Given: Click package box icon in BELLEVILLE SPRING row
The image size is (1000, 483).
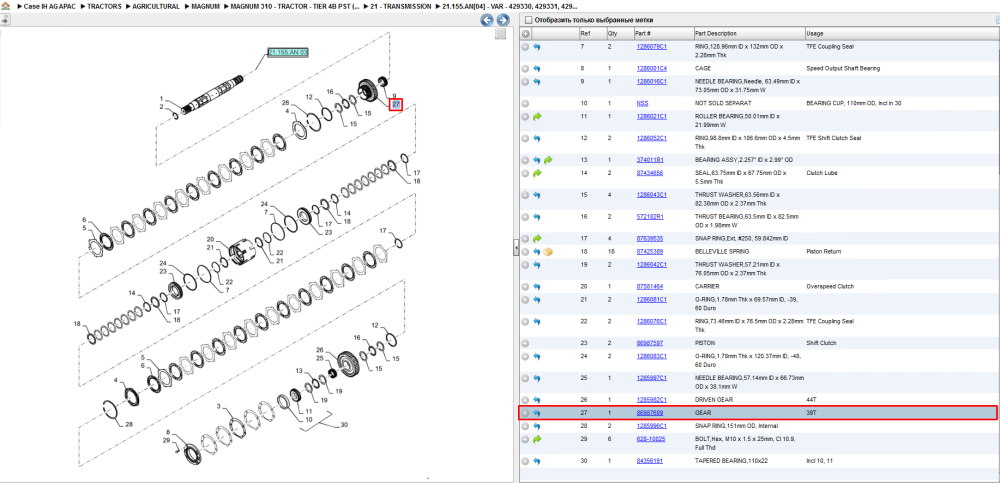Looking at the screenshot, I should (548, 252).
